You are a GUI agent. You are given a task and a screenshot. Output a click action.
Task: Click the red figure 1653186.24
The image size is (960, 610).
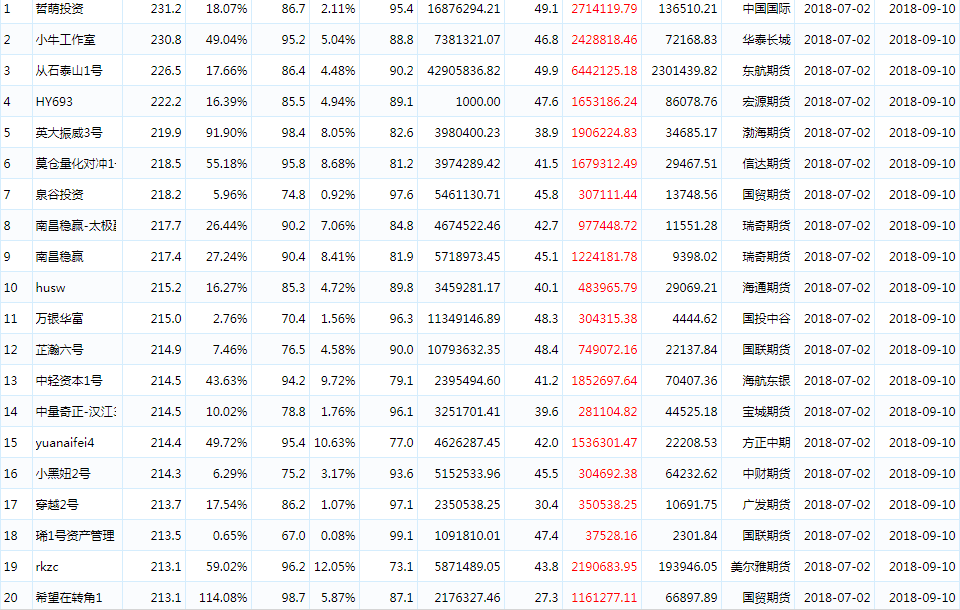[x=604, y=102]
